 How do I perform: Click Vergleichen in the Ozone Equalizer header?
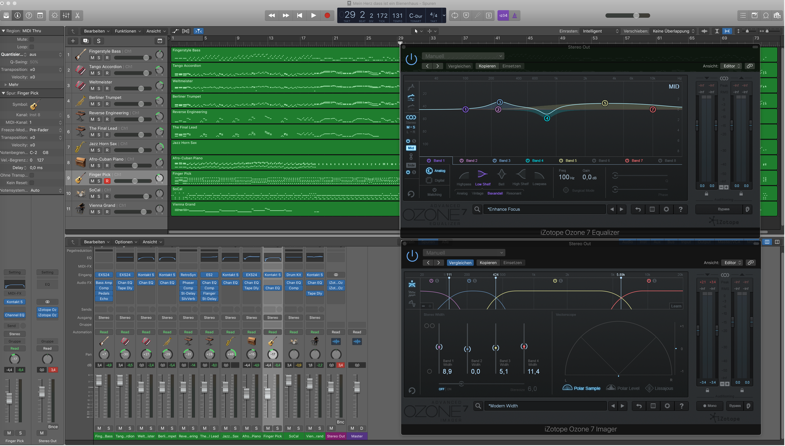tap(459, 66)
